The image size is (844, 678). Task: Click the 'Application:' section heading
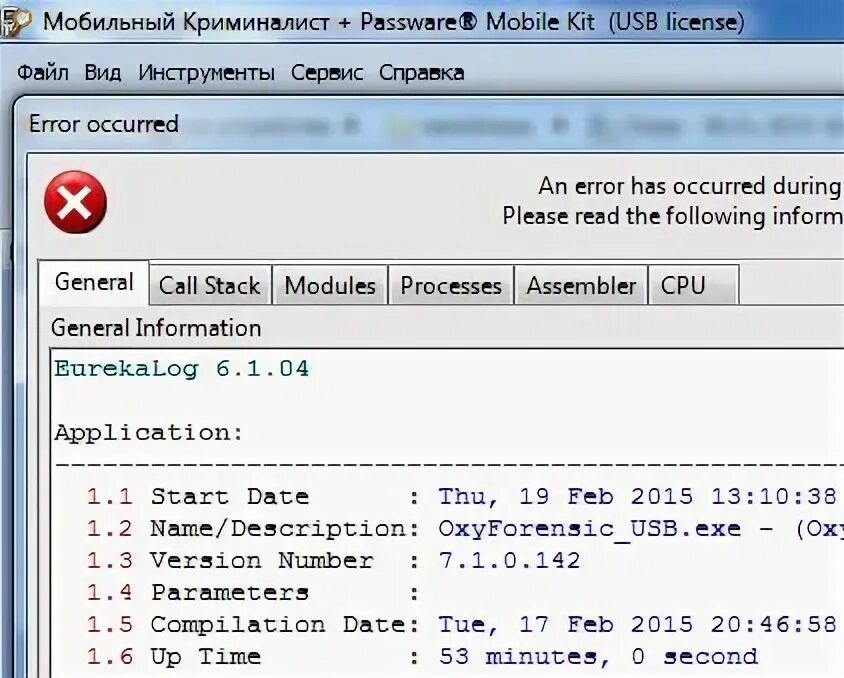click(x=149, y=433)
